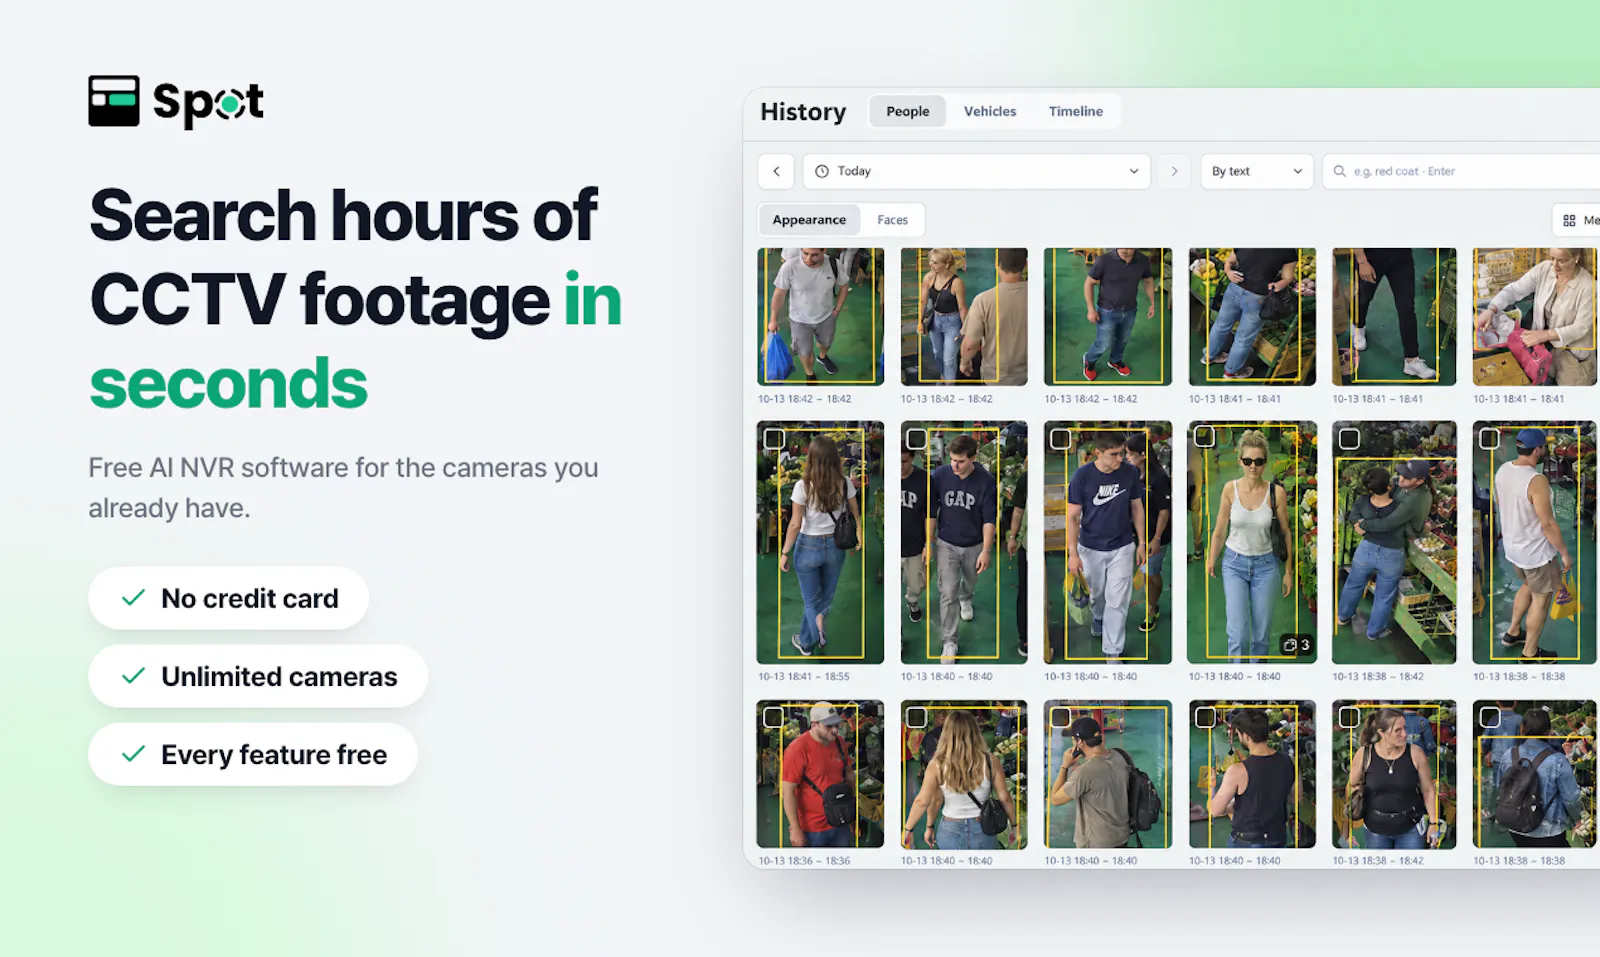This screenshot has width=1600, height=957.
Task: Select the Appearance tab
Action: (x=809, y=220)
